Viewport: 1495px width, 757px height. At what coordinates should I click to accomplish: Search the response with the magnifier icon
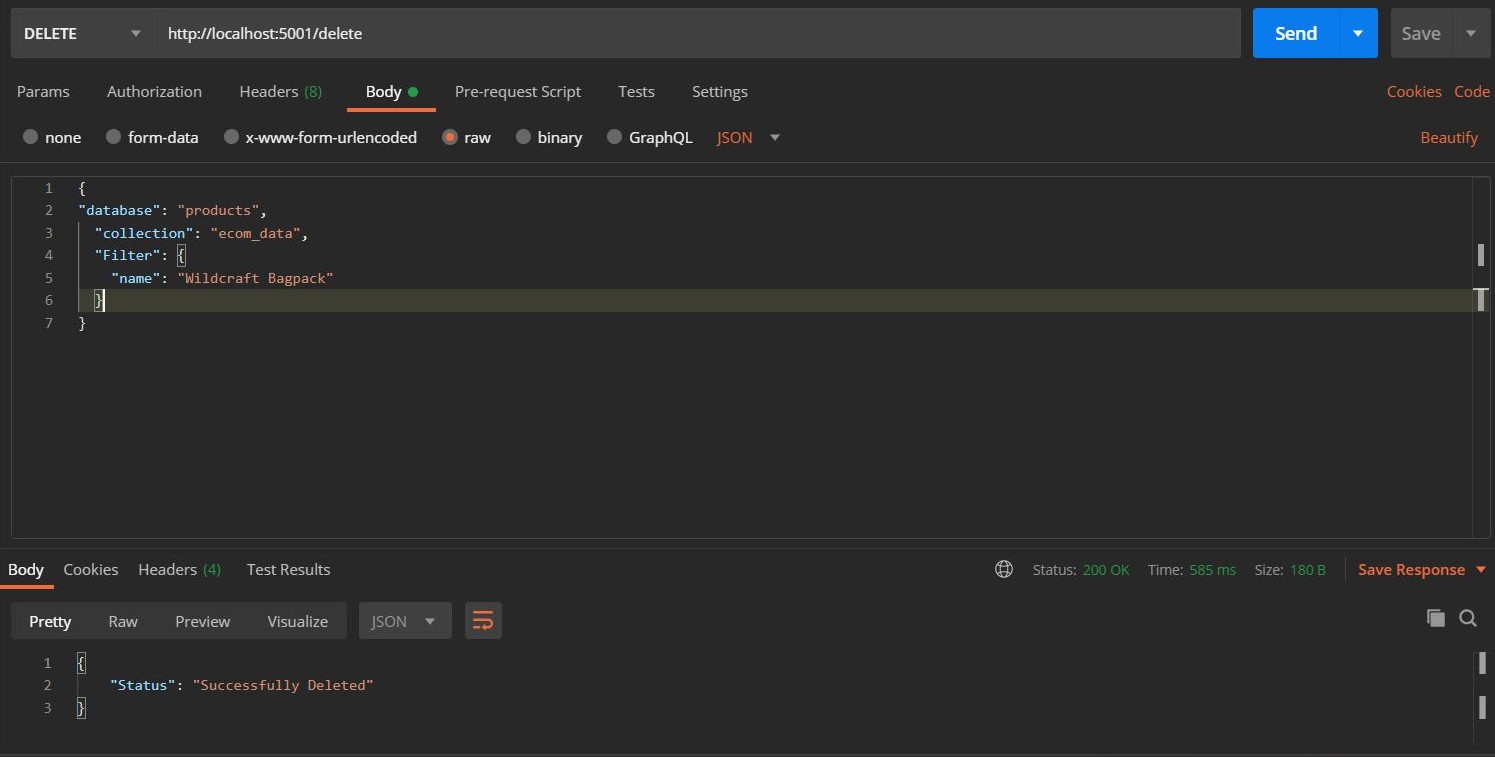click(x=1468, y=618)
